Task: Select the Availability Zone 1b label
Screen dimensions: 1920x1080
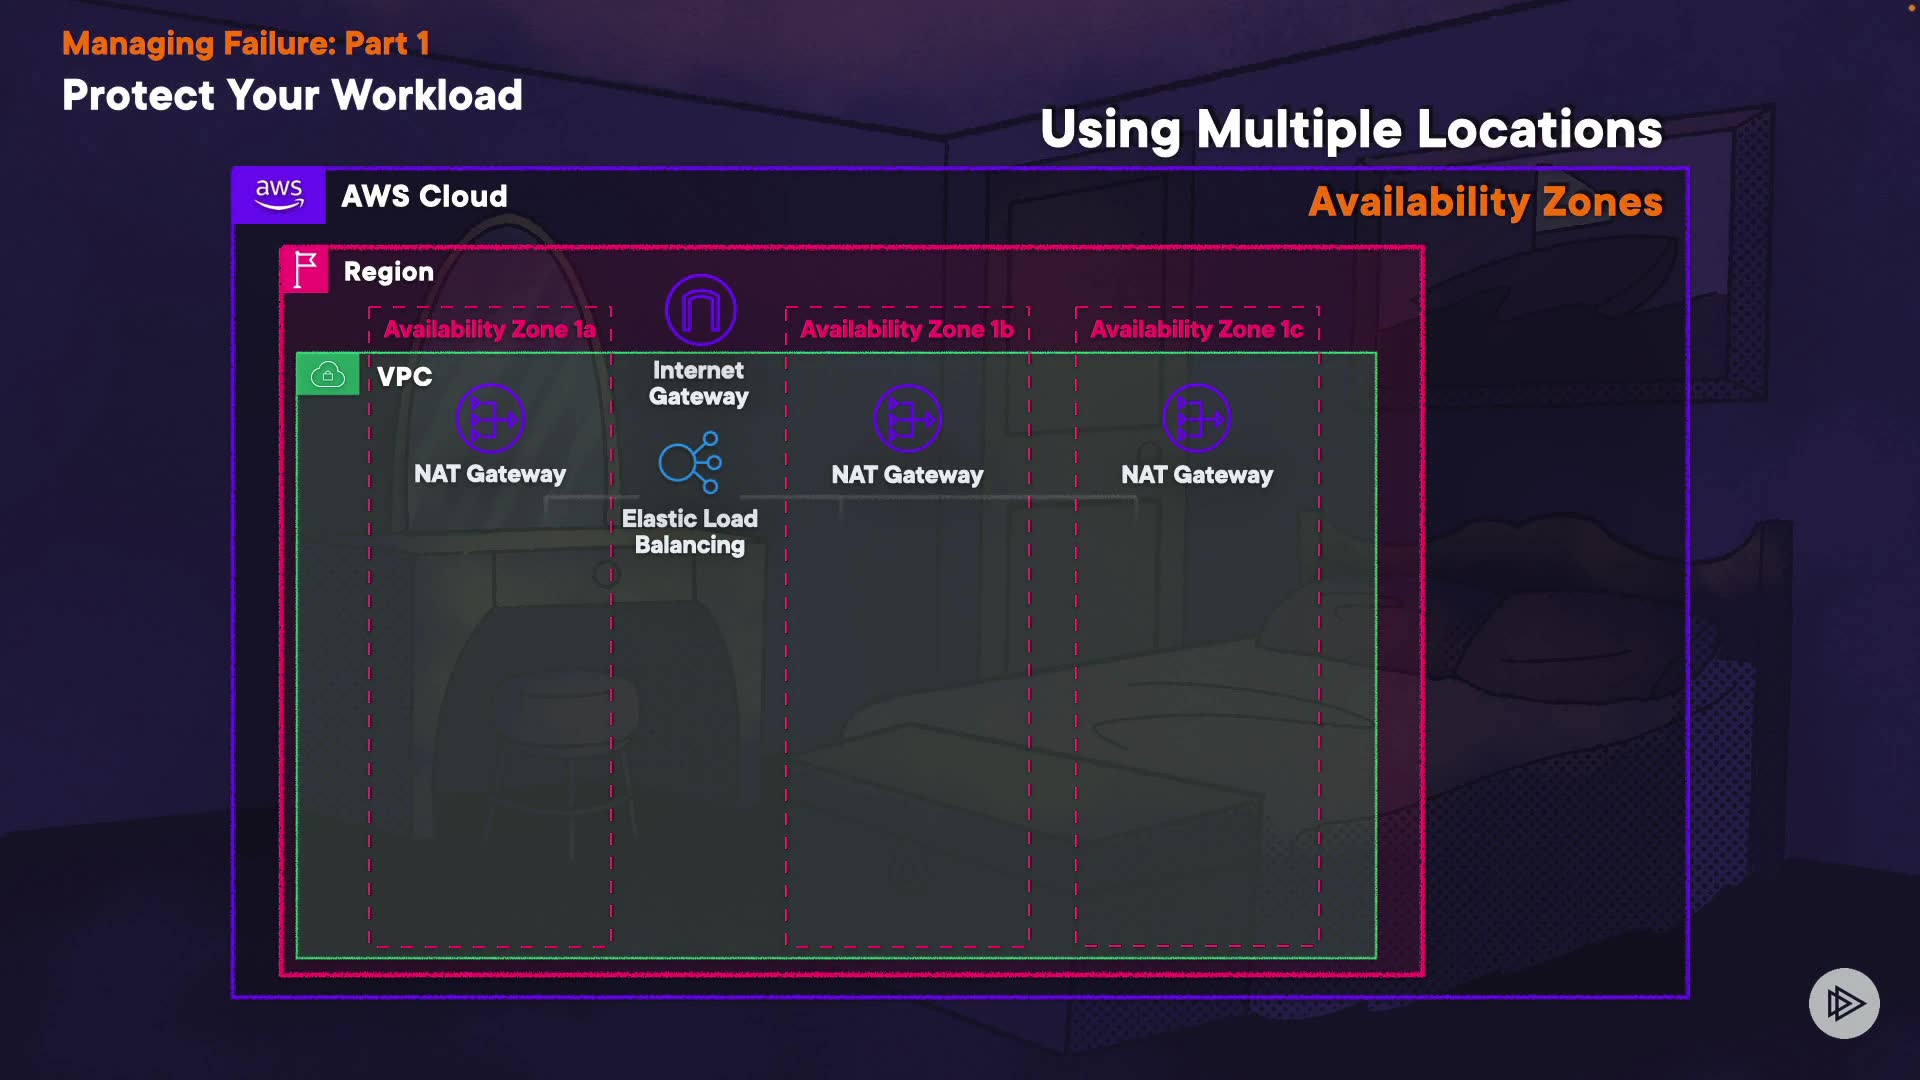Action: tap(907, 329)
